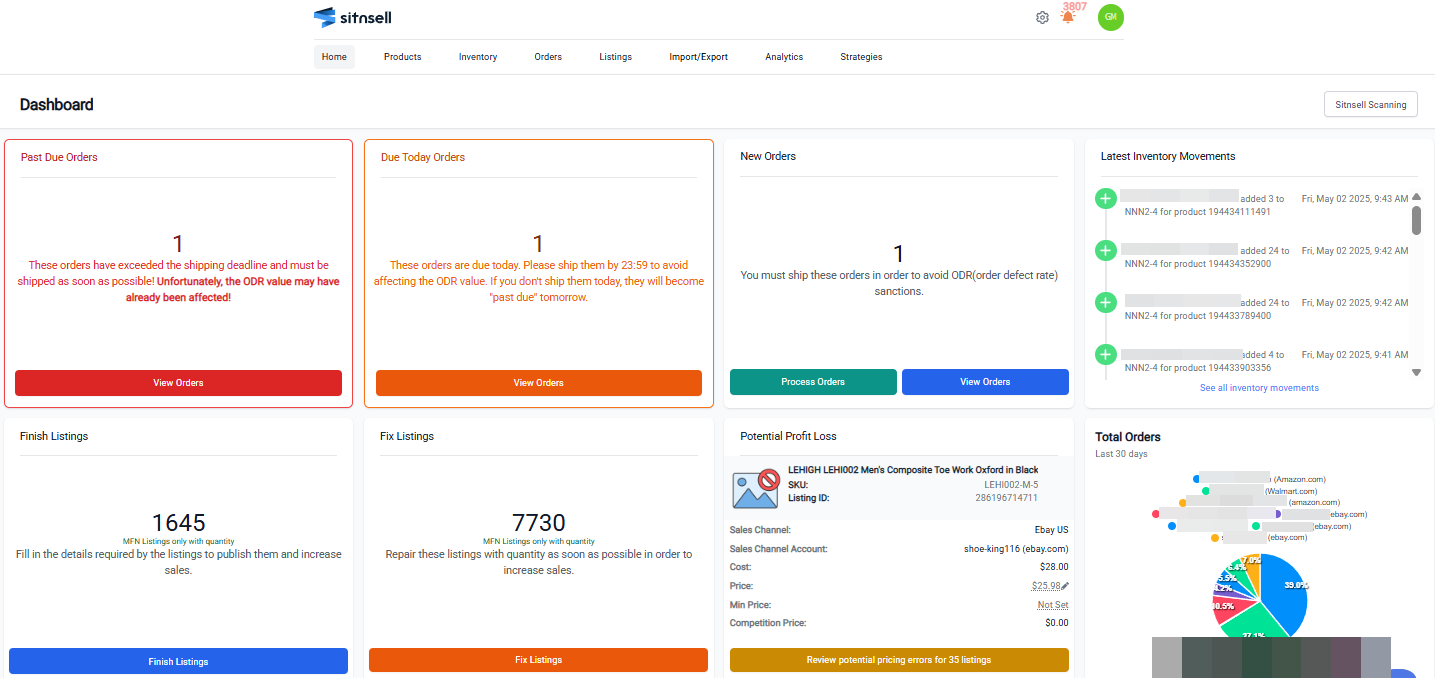Image resolution: width=1435 pixels, height=678 pixels.
Task: Click inventory movements scroll up arrow
Action: 1416,197
